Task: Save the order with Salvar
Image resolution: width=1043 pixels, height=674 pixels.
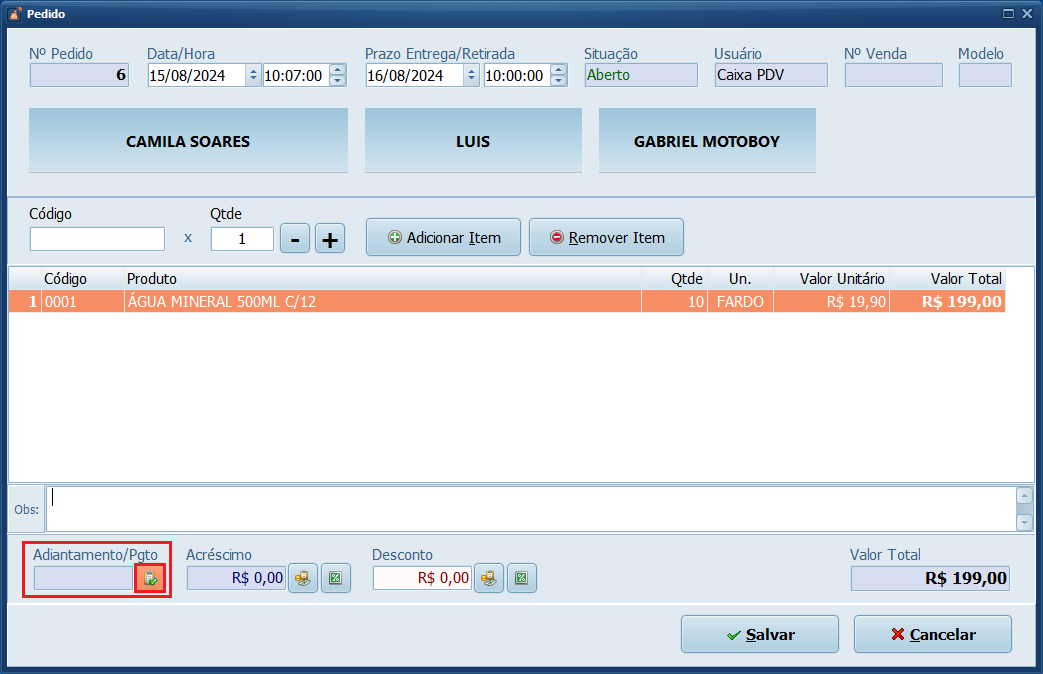Action: click(760, 634)
